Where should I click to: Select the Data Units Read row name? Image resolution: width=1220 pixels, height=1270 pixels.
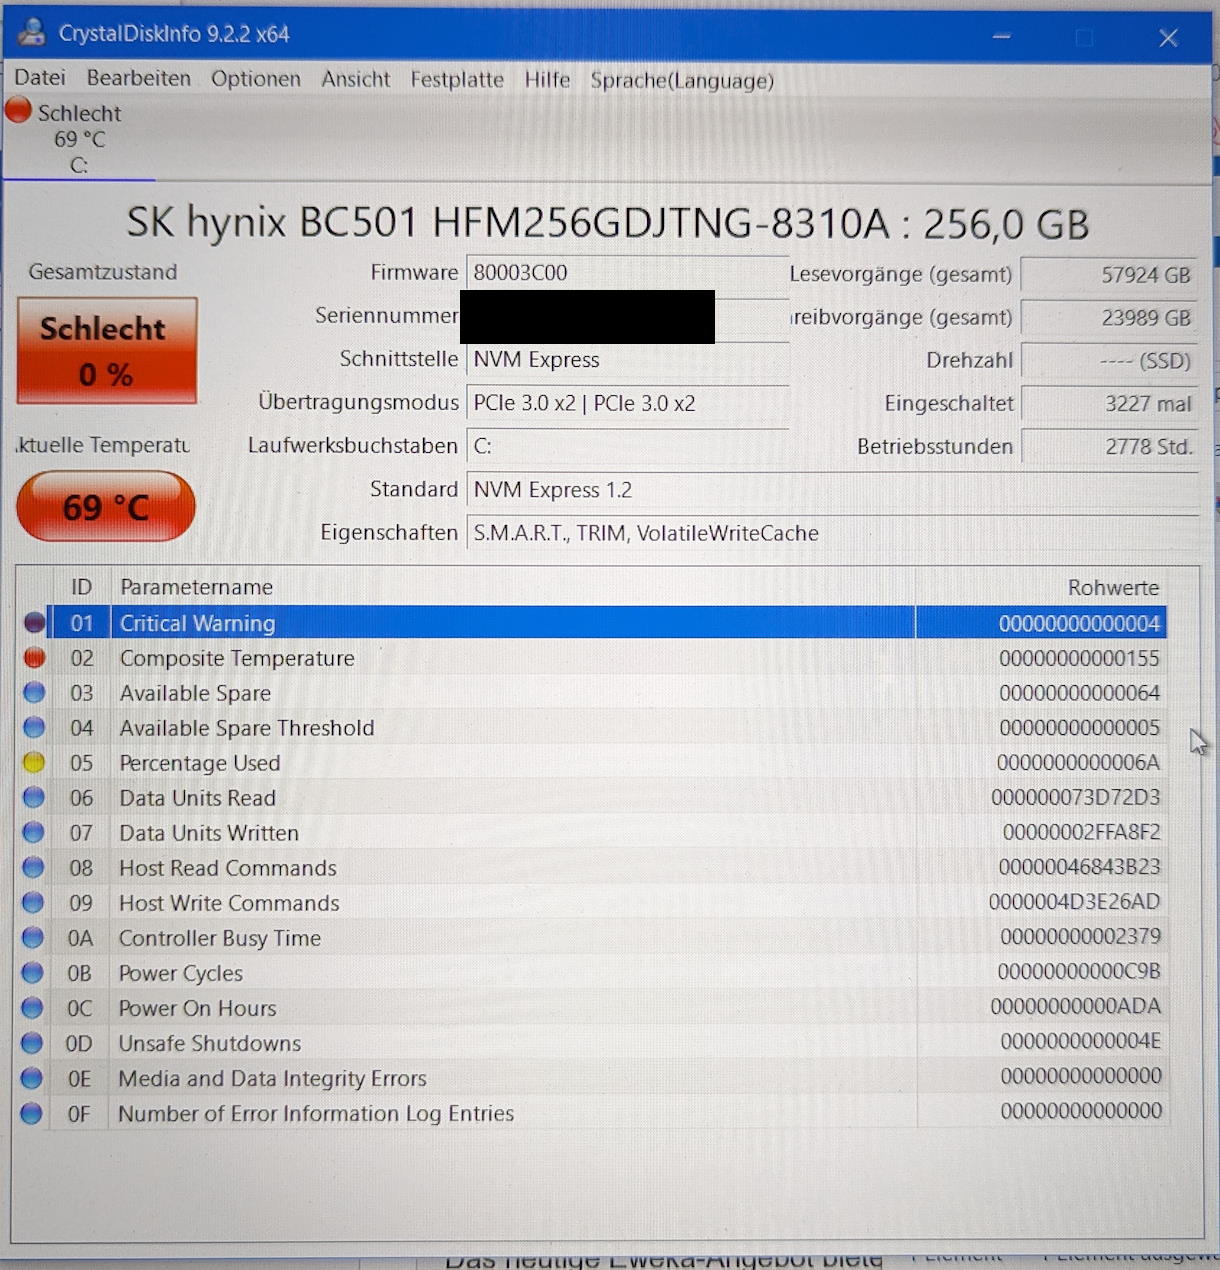(x=197, y=798)
